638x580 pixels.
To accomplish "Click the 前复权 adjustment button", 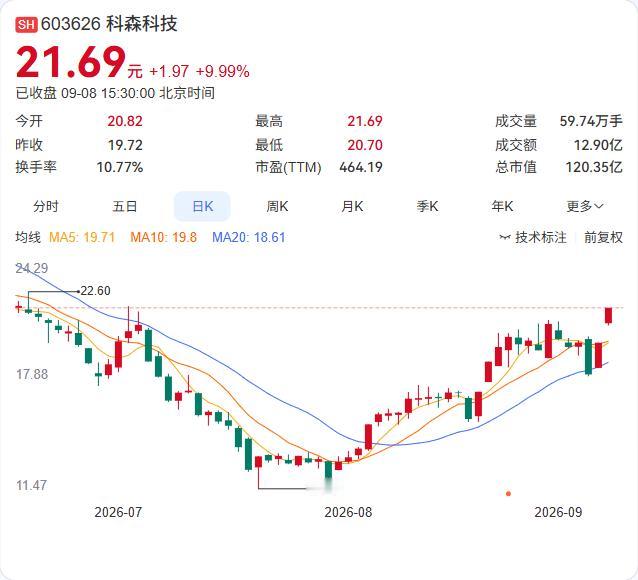I will pyautogui.click(x=603, y=237).
